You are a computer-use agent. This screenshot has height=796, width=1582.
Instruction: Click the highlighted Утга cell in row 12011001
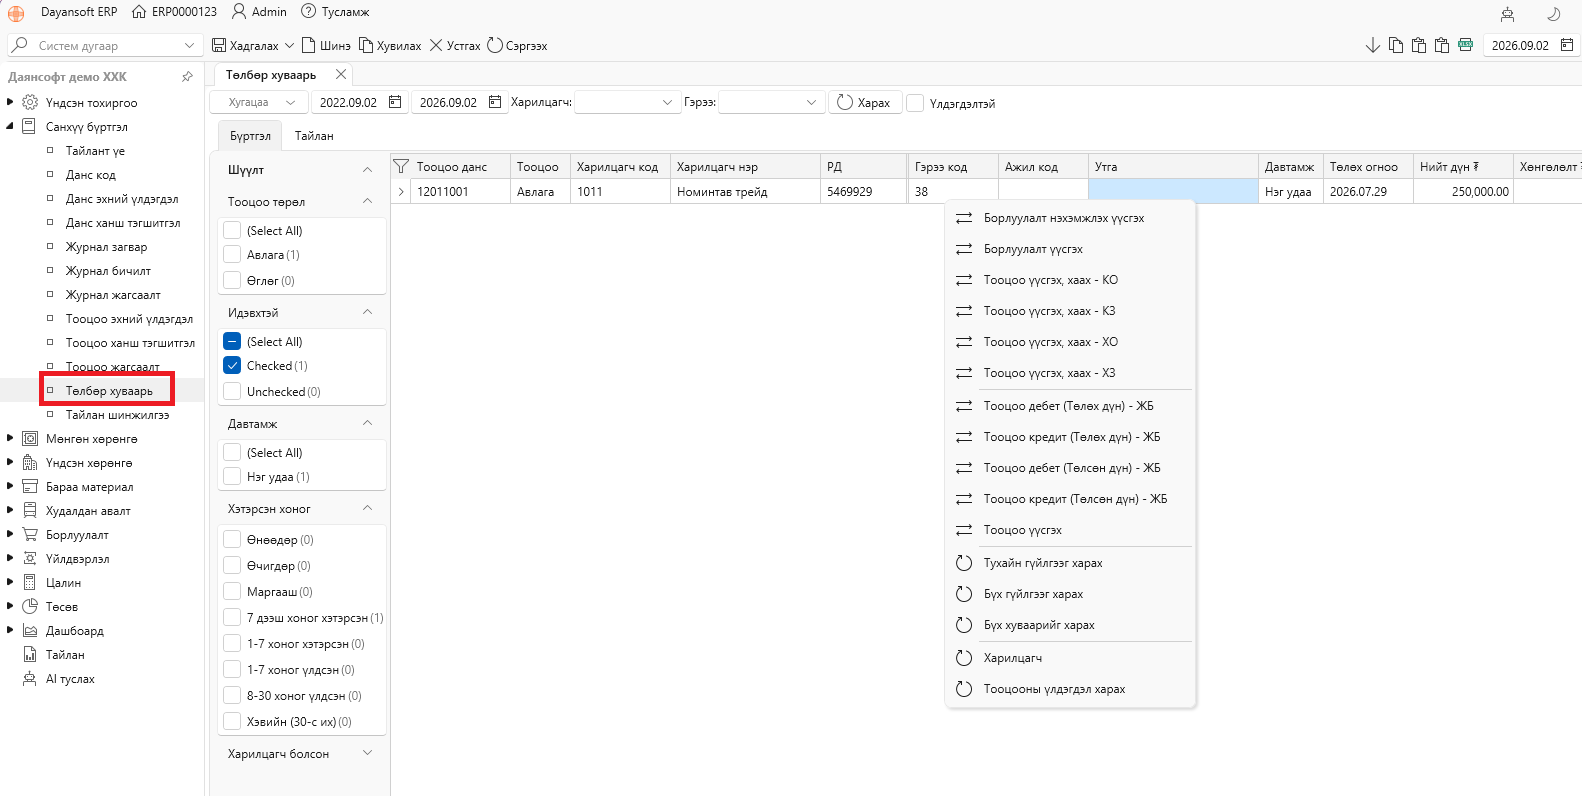pos(1173,192)
